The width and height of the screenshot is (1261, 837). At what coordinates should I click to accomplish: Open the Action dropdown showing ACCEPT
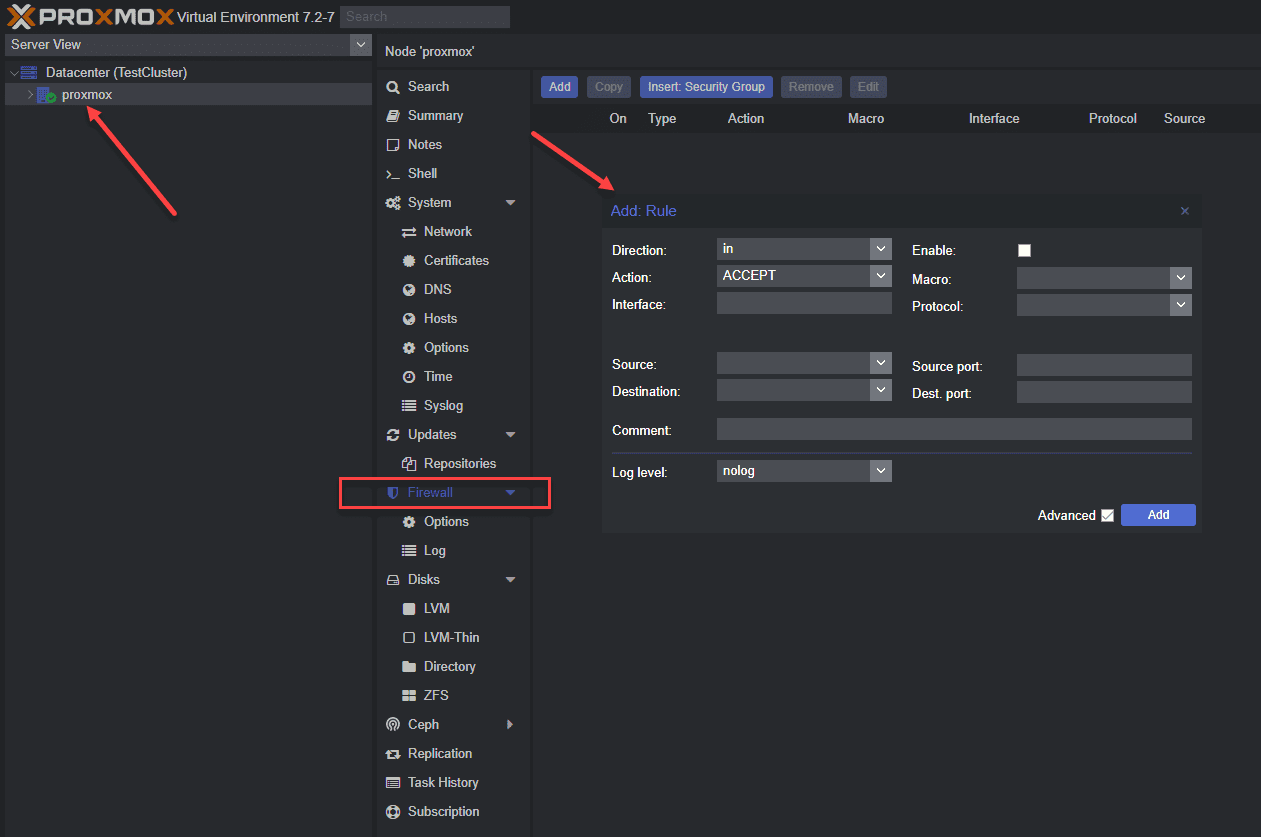coord(880,276)
